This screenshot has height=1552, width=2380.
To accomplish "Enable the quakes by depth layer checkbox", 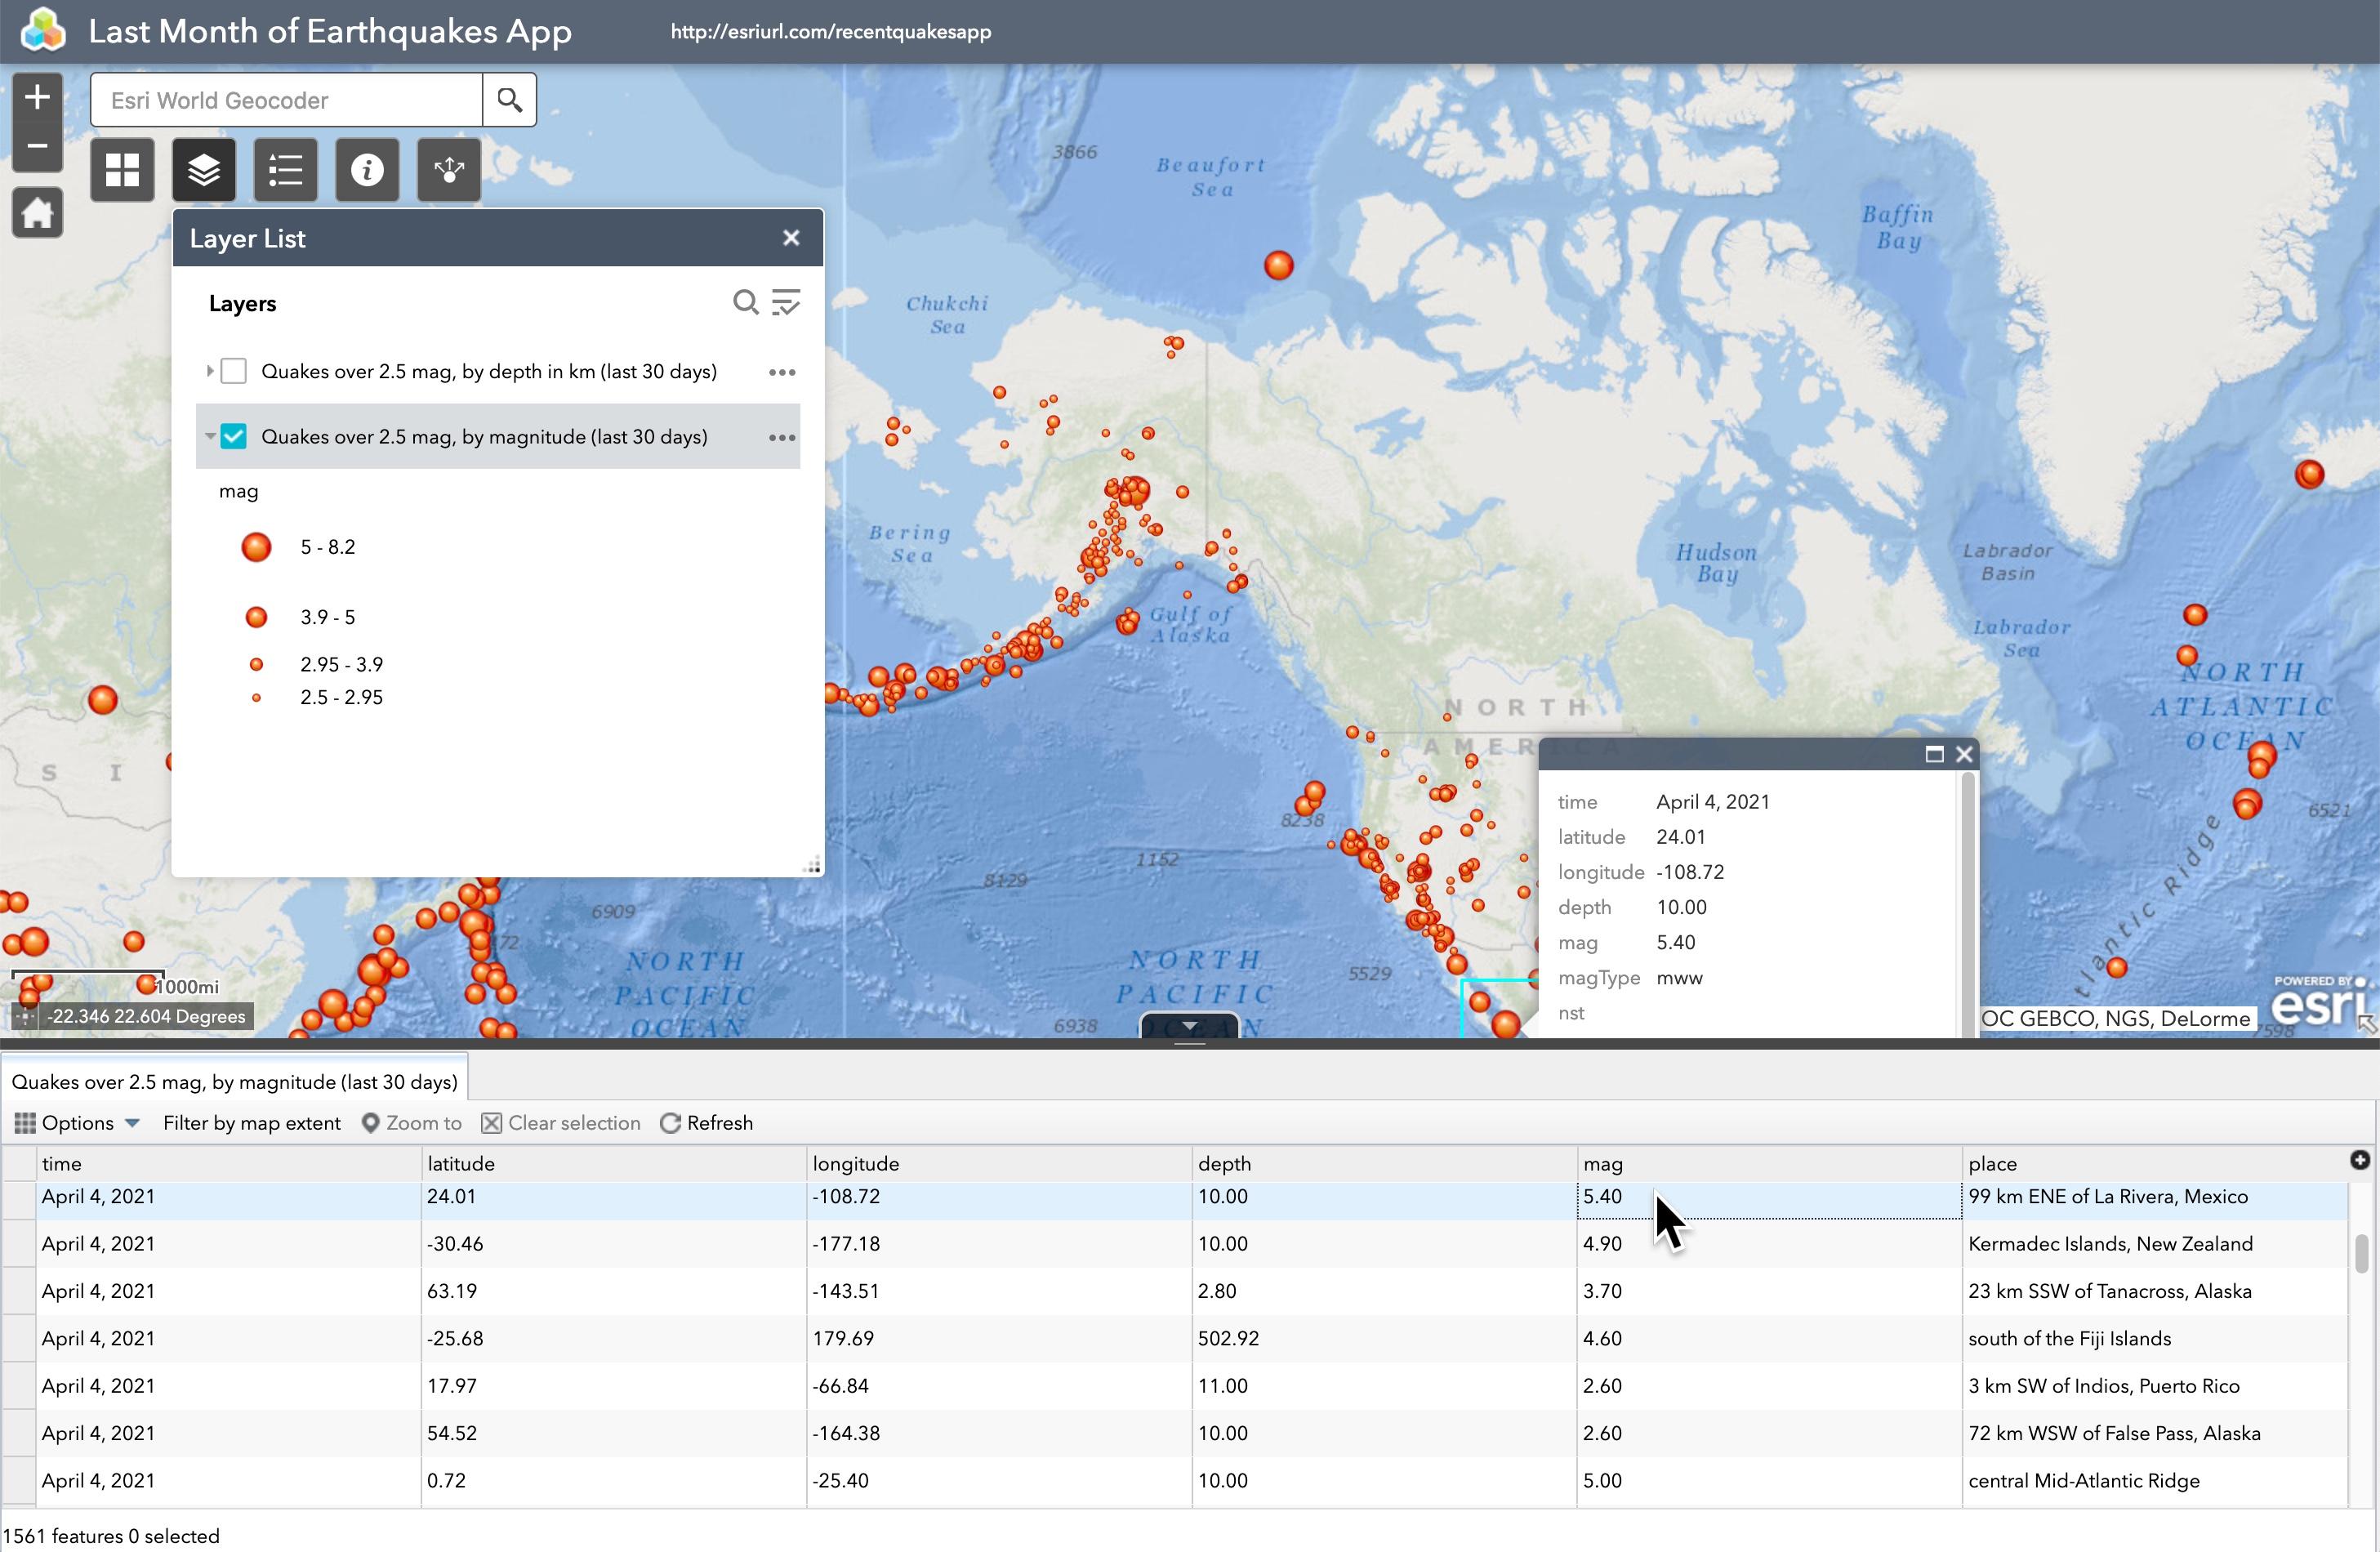I will (234, 372).
